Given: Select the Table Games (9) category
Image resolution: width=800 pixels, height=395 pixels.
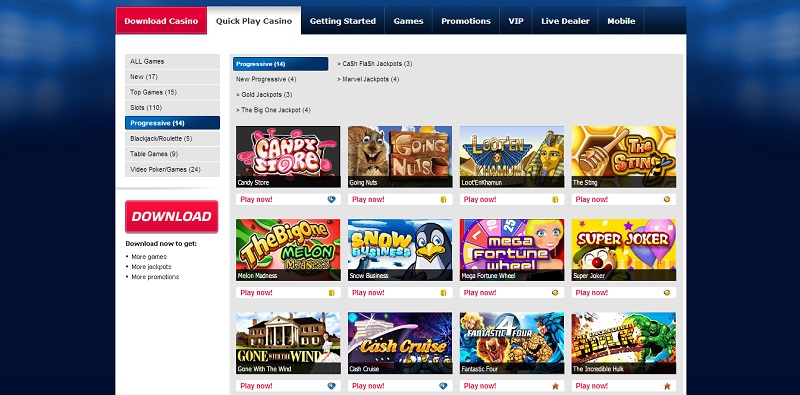Looking at the screenshot, I should click(172, 154).
